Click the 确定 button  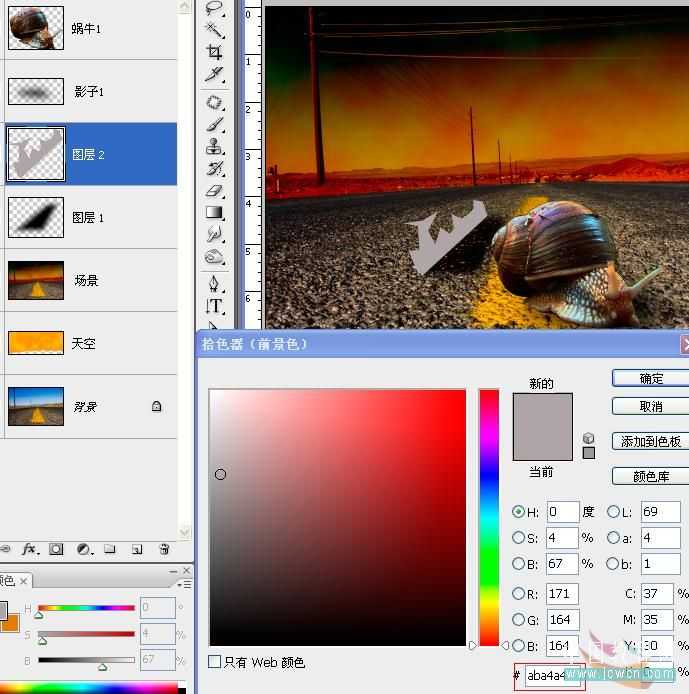coord(651,378)
